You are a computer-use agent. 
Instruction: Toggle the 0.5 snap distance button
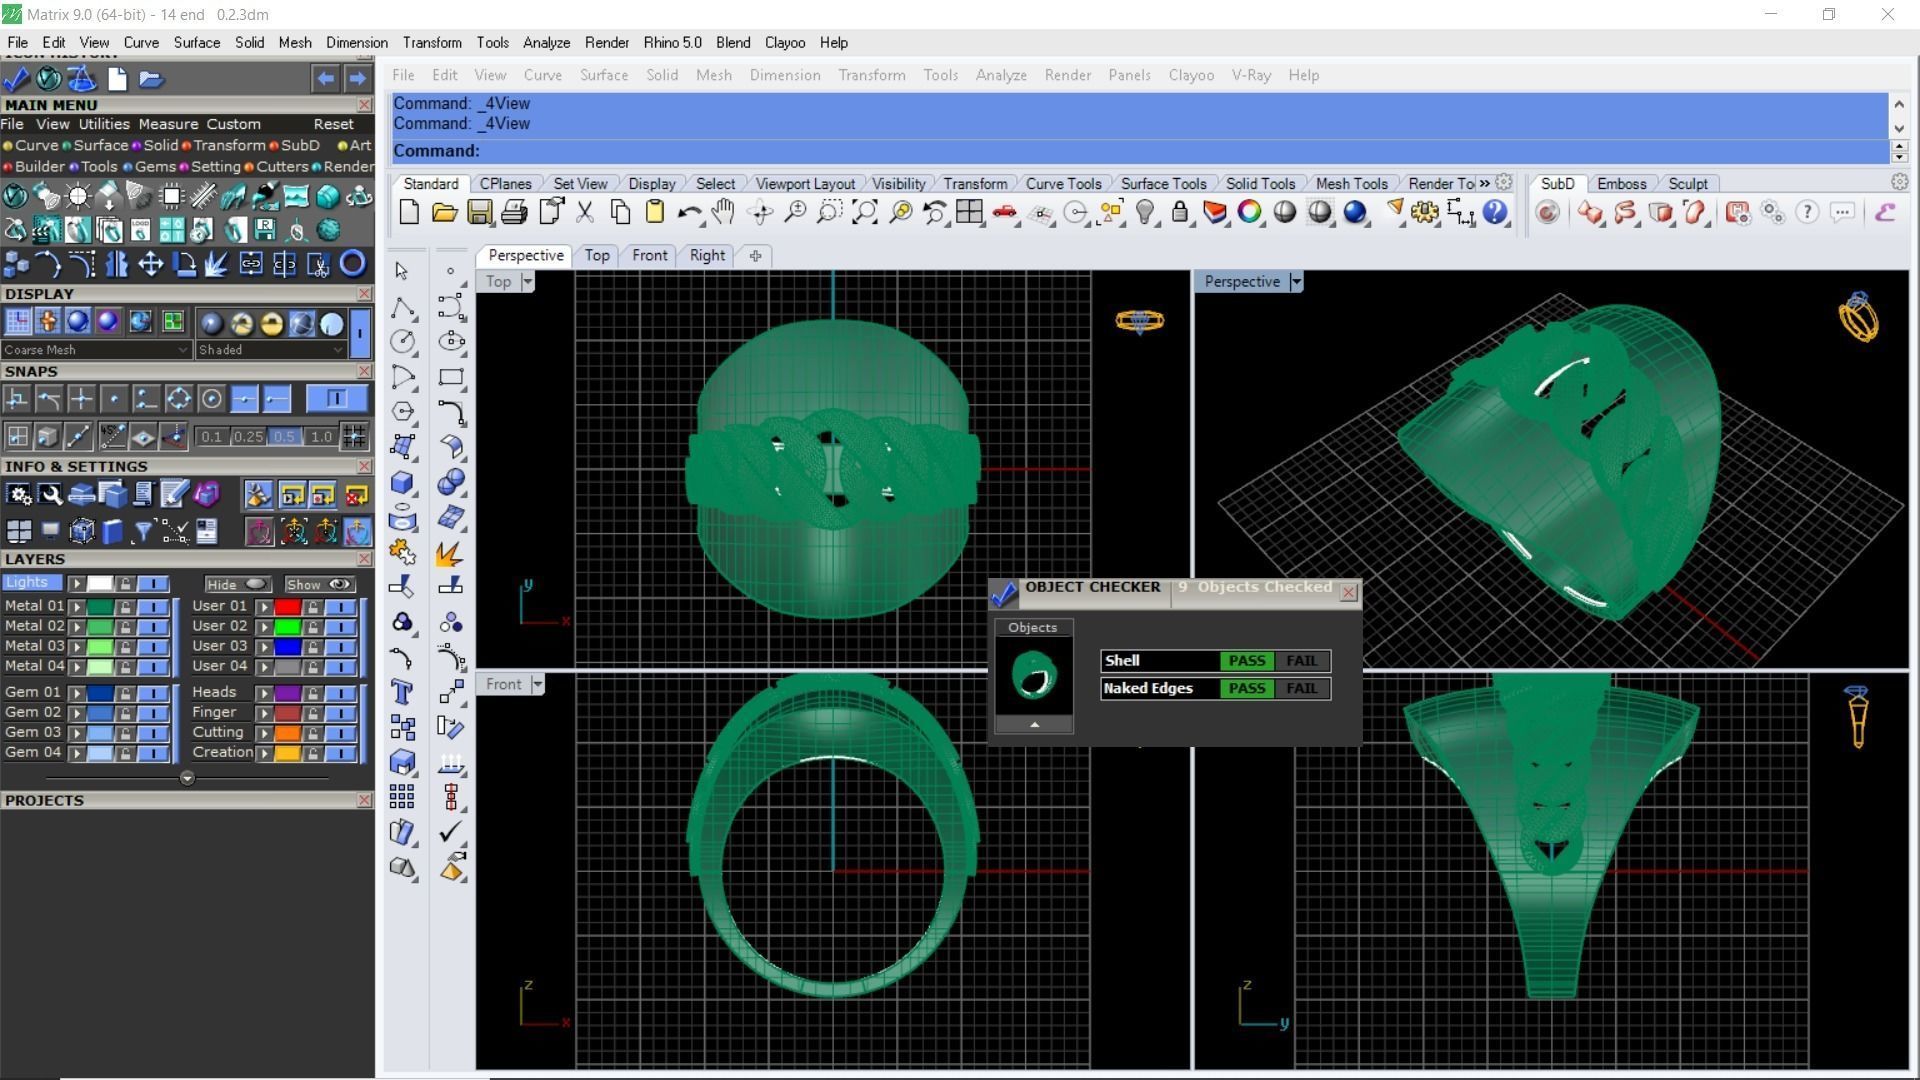pyautogui.click(x=284, y=436)
